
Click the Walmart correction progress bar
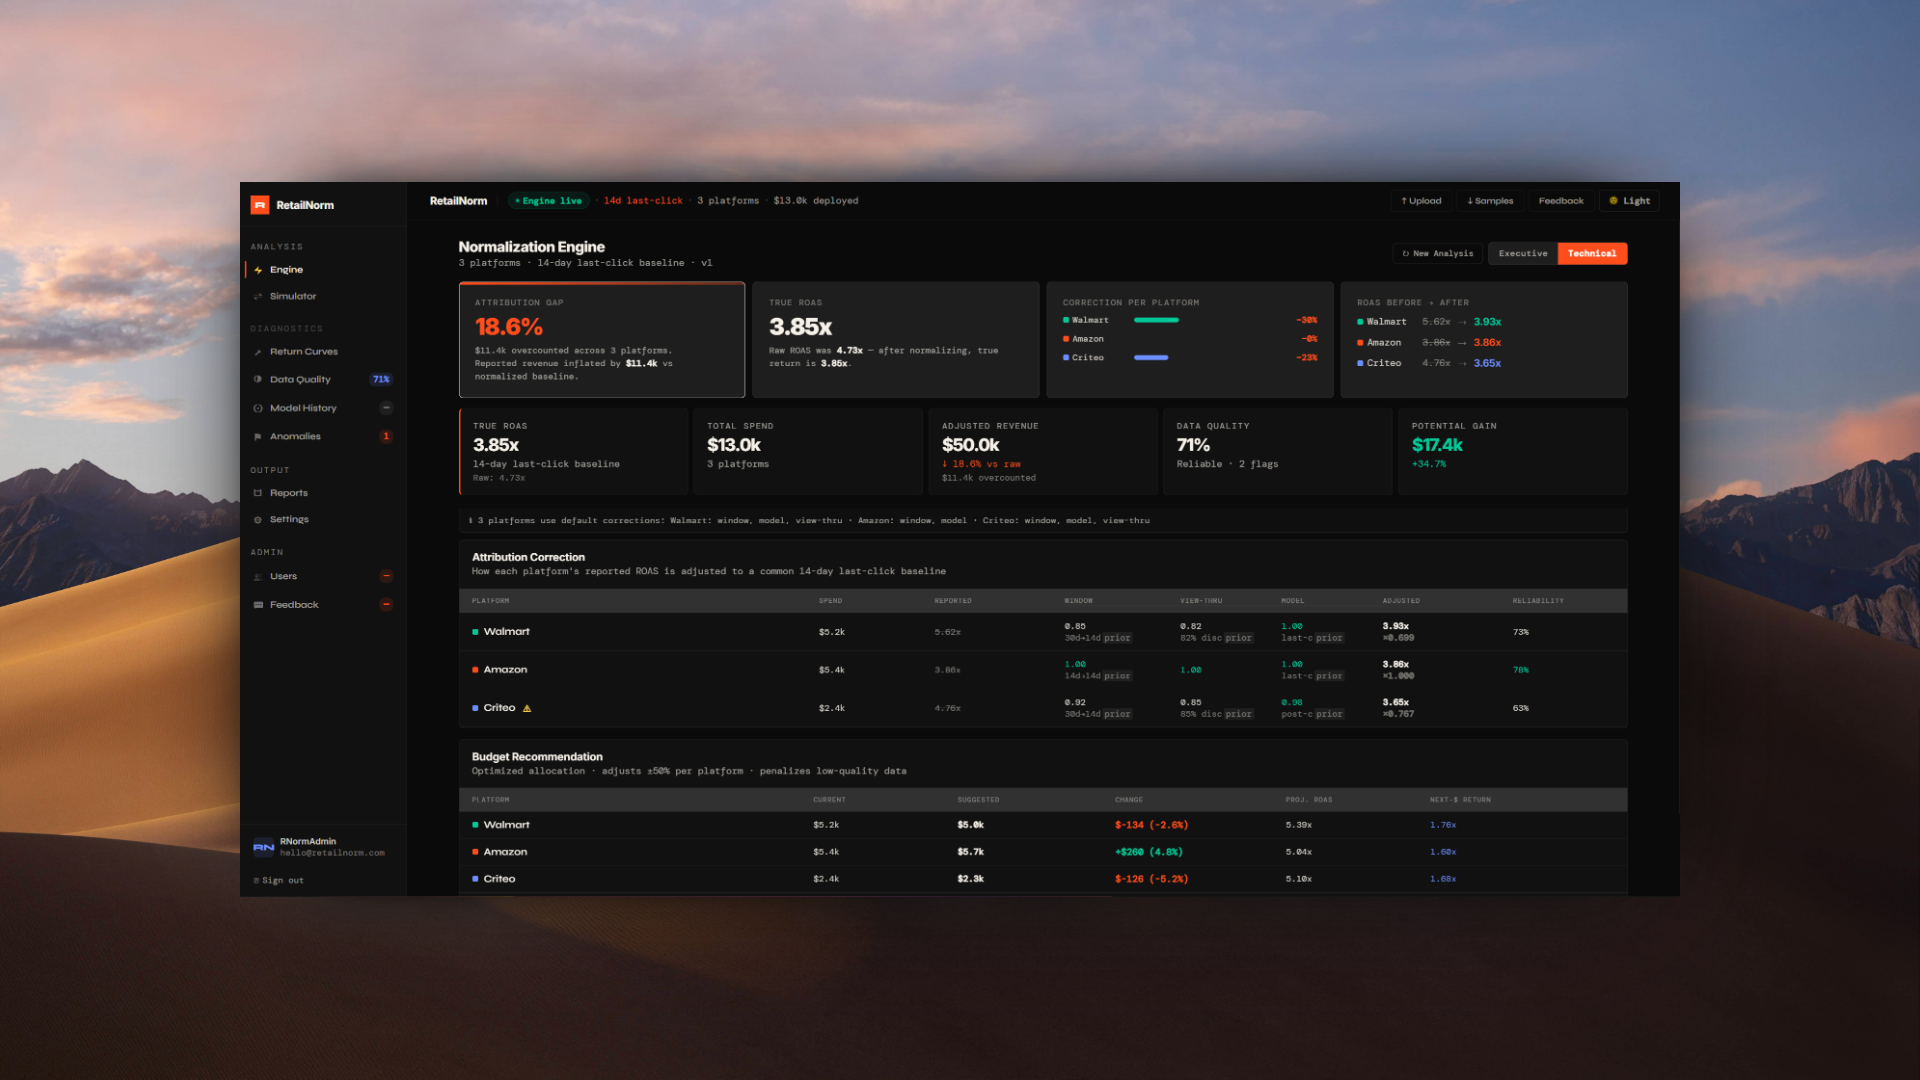click(1158, 320)
